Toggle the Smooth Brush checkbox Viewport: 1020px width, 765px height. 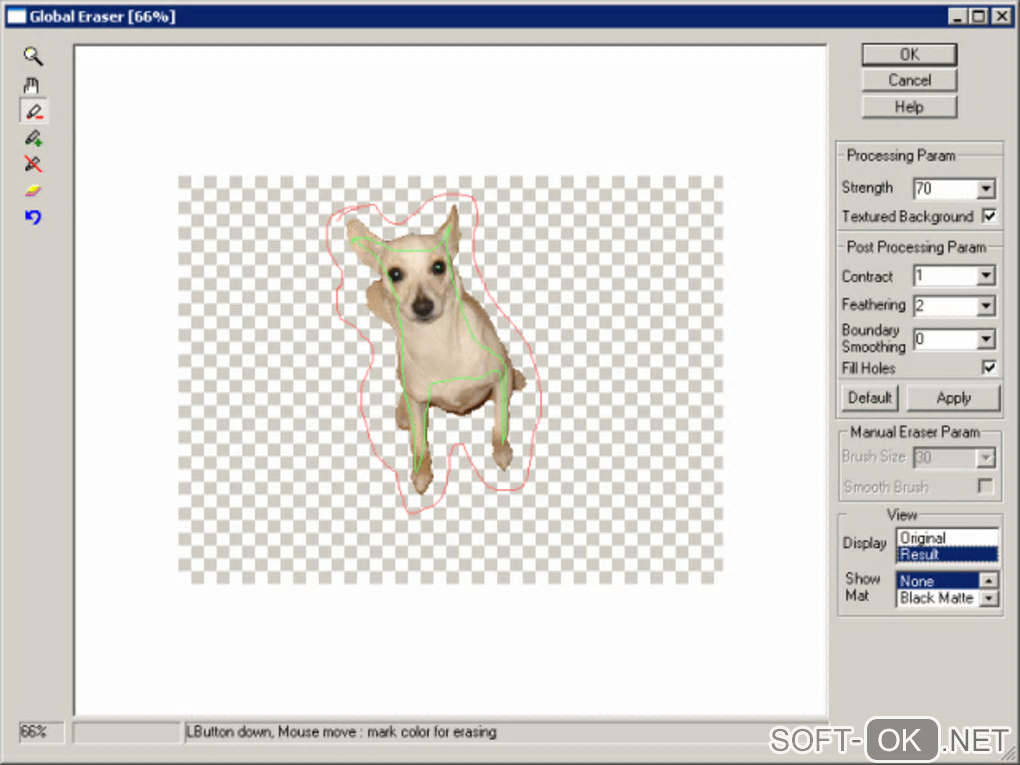pyautogui.click(x=986, y=486)
